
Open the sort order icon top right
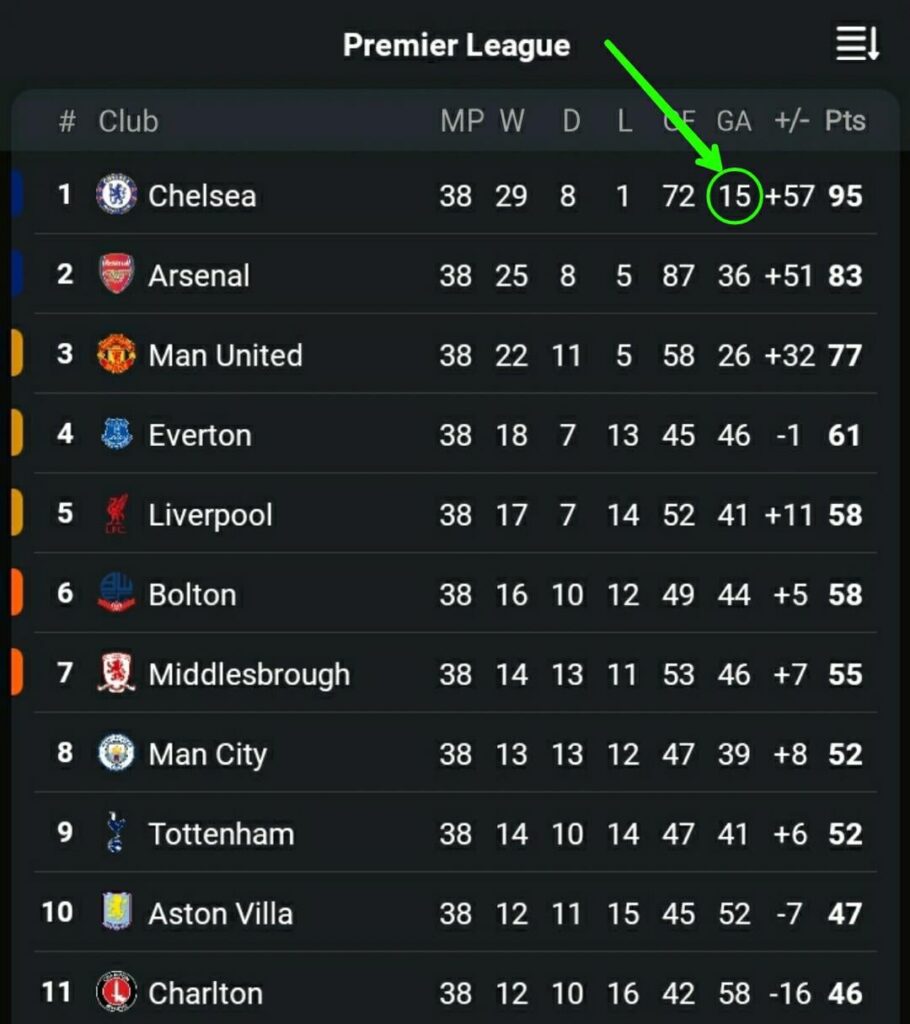pos(856,45)
